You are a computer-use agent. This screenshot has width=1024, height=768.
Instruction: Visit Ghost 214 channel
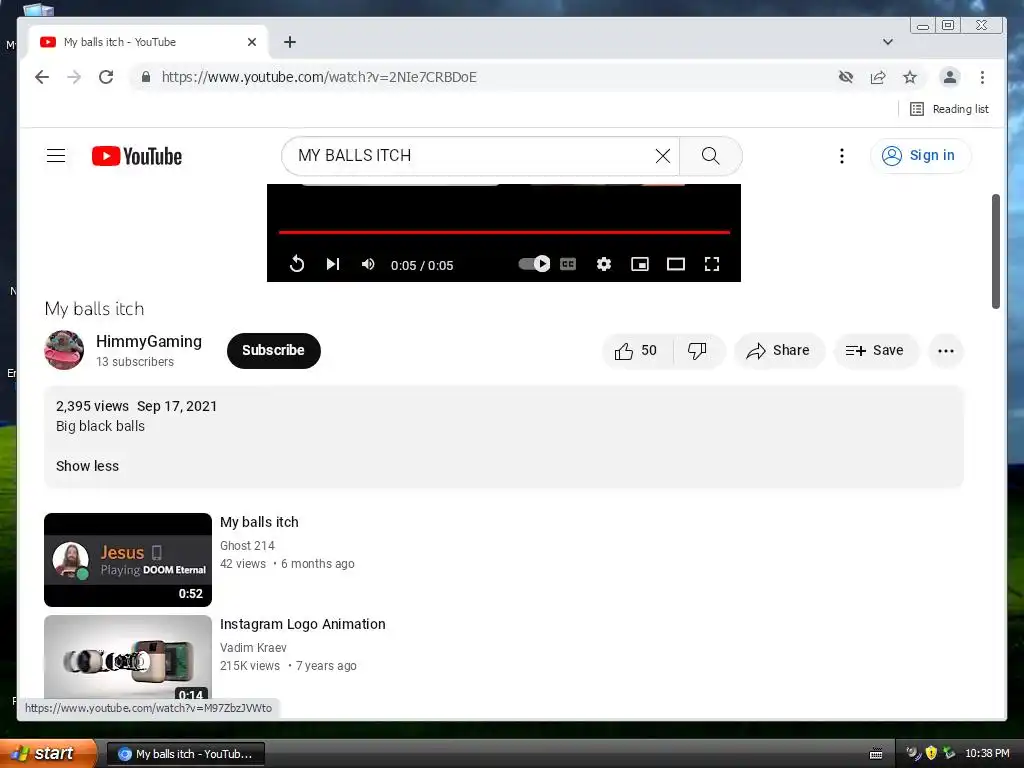(x=248, y=546)
